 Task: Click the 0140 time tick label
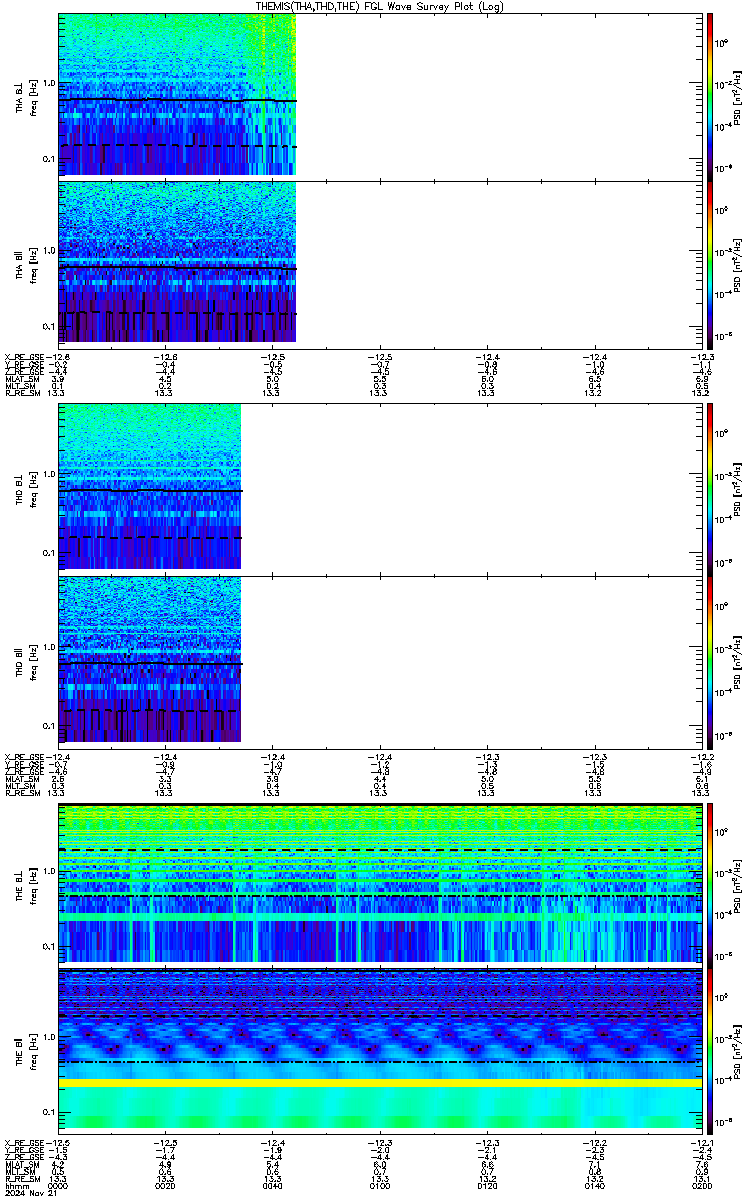594,1187
